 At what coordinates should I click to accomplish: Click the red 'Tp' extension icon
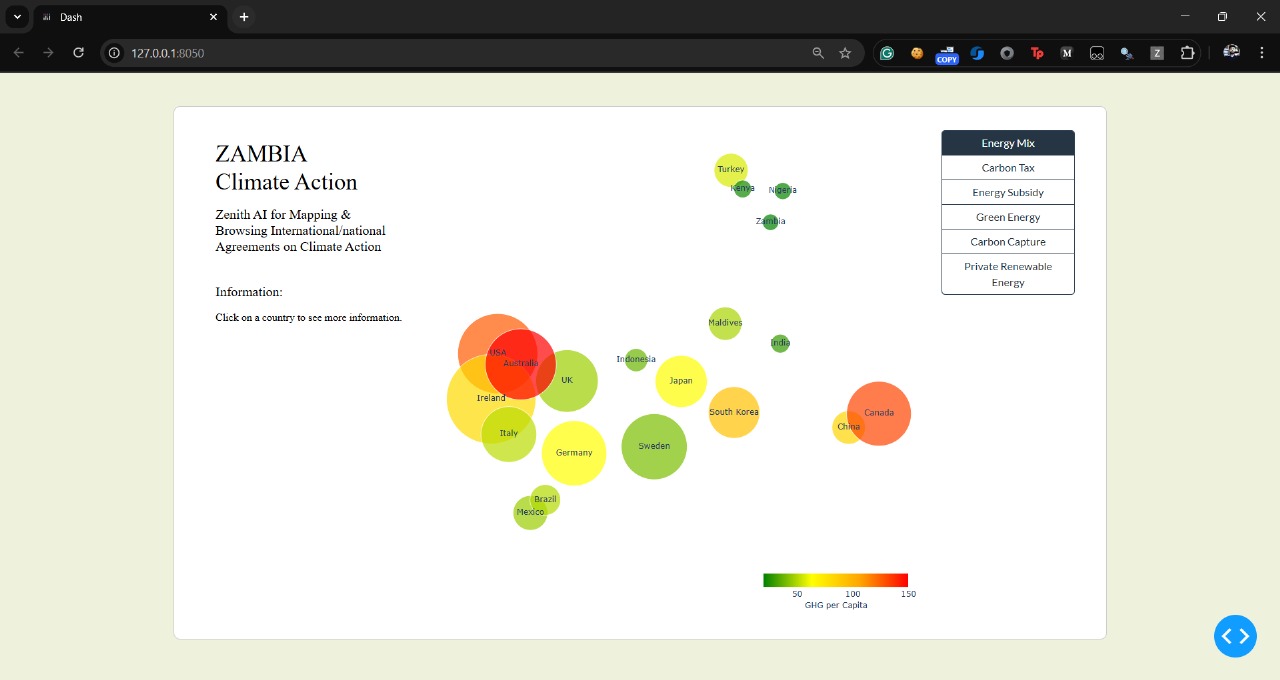pyautogui.click(x=1037, y=53)
